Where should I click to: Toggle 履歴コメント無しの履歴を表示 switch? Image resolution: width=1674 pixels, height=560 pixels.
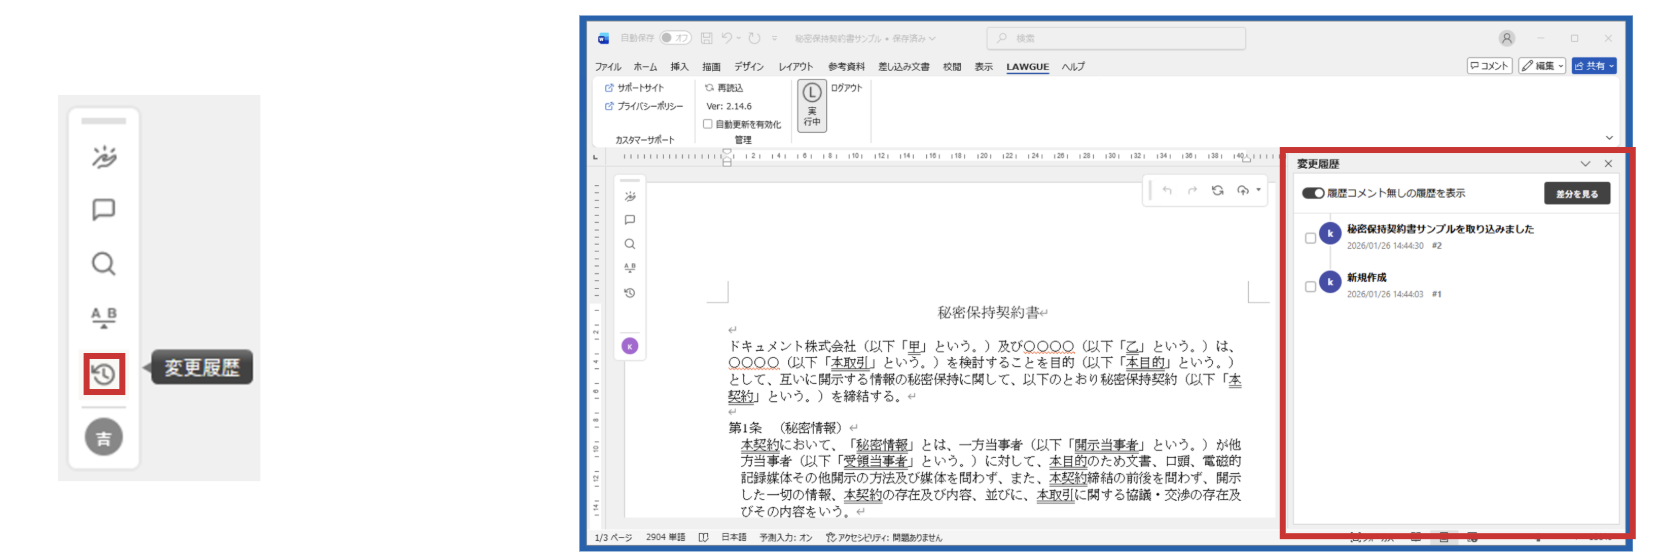click(1313, 193)
